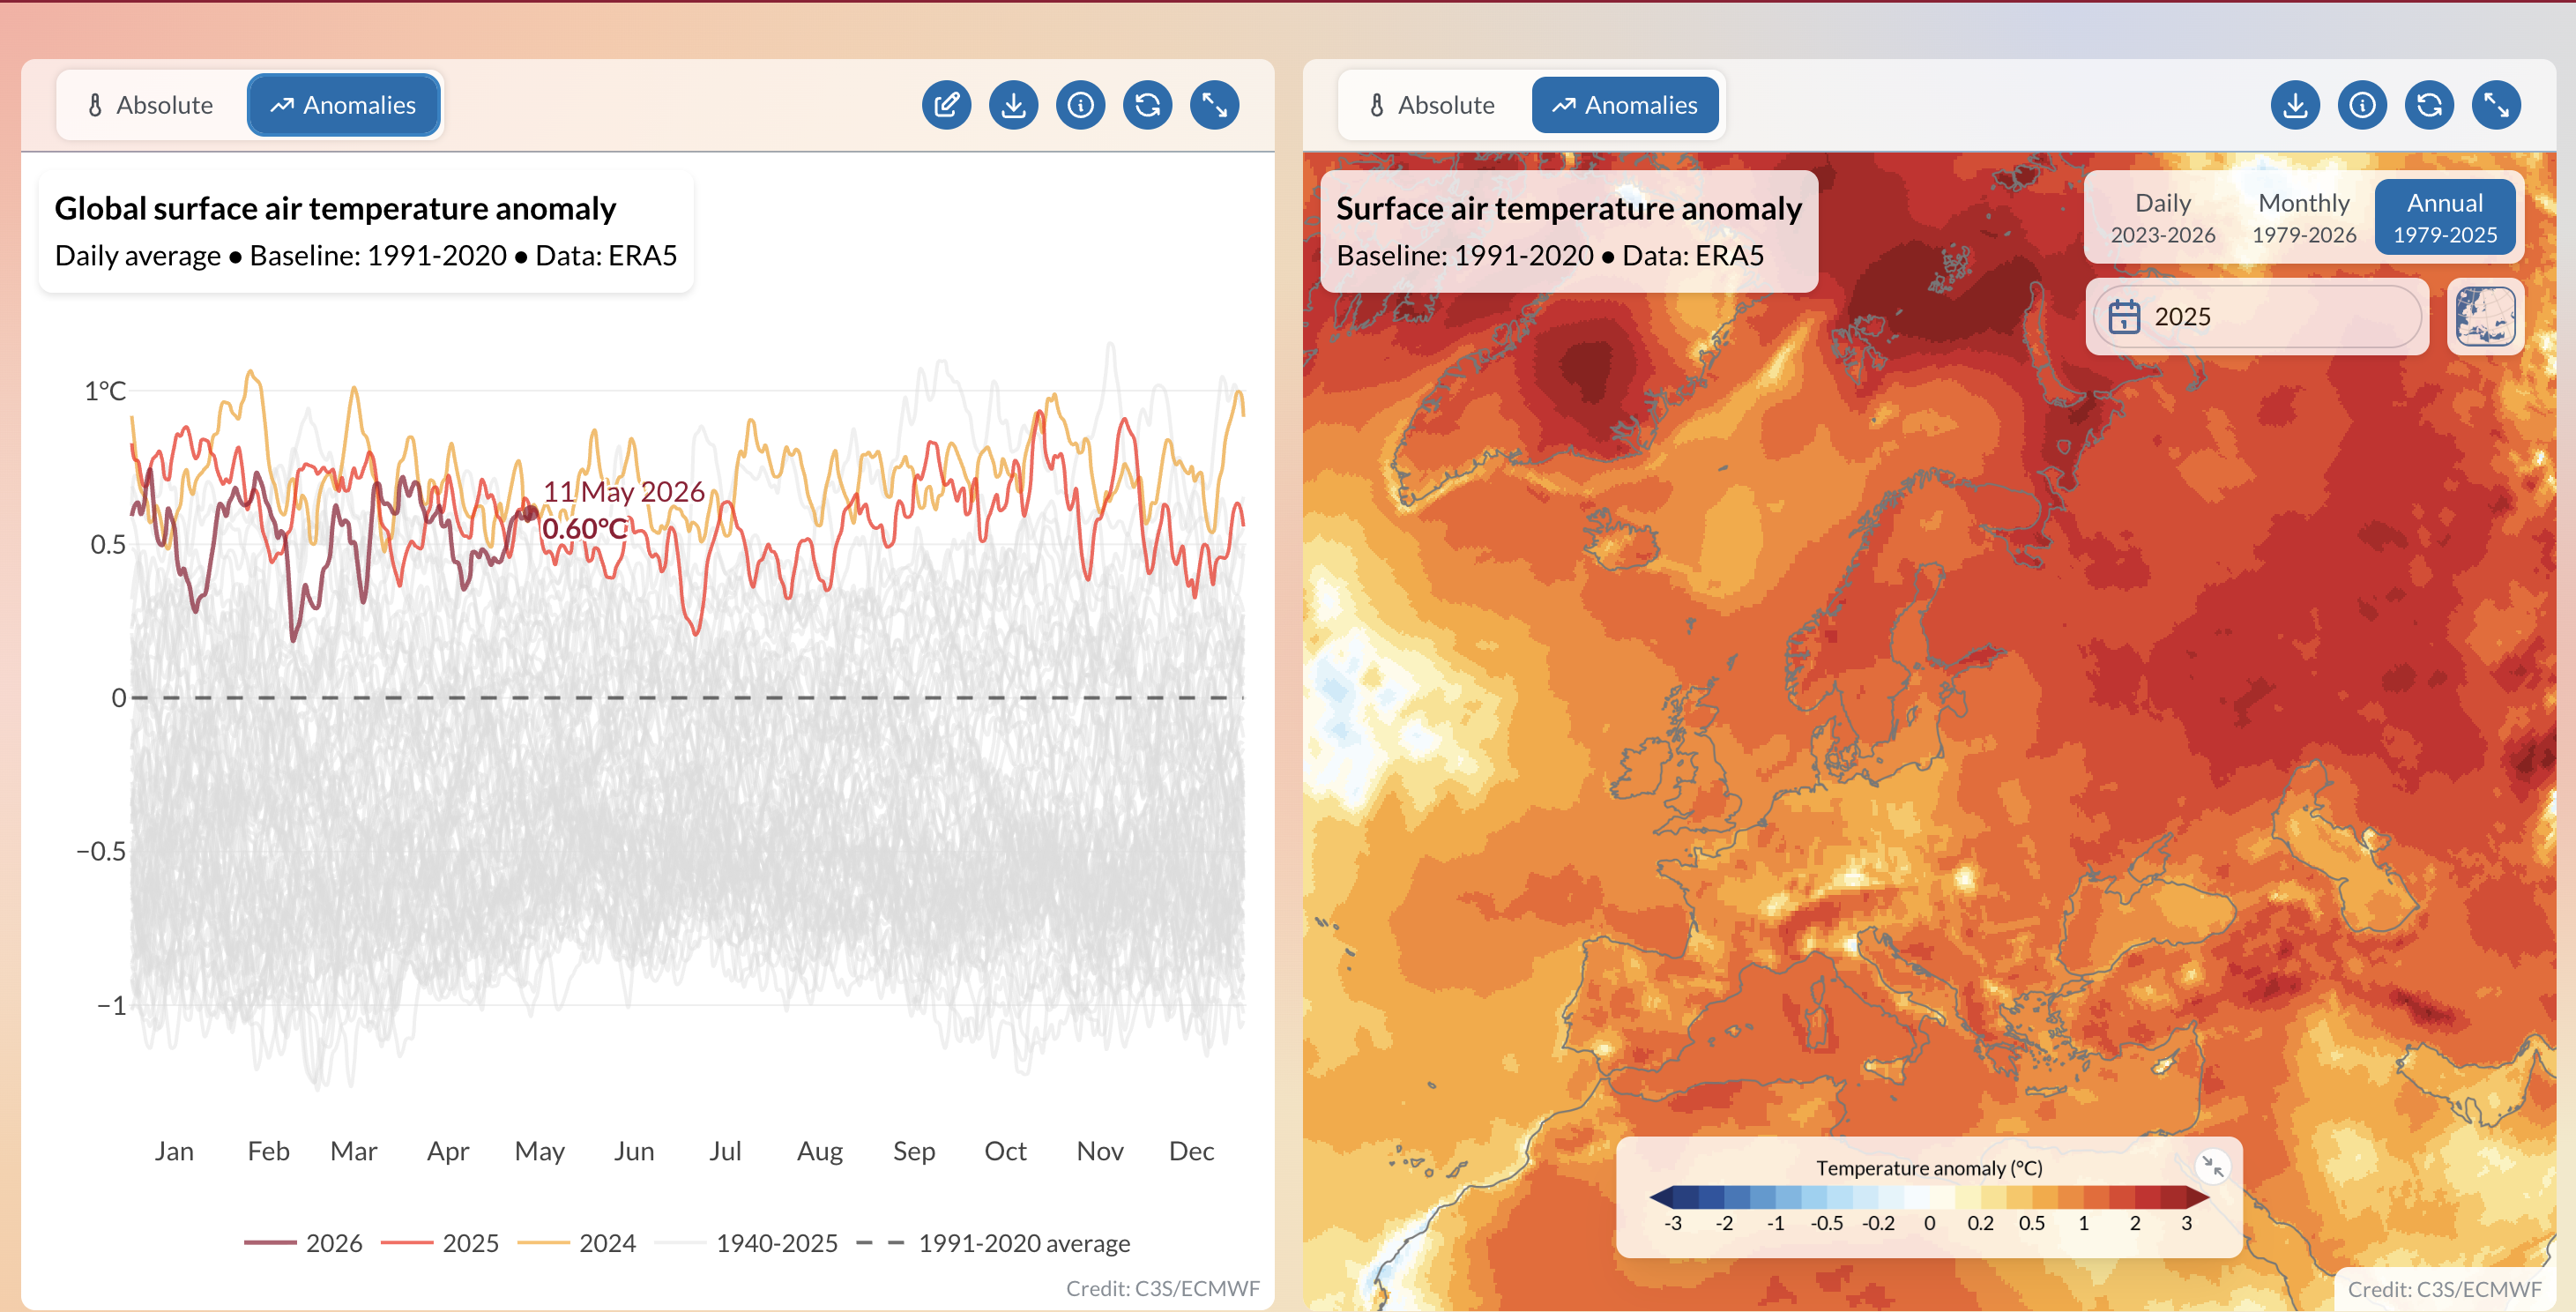
Task: Select the Daily 2023-2026 tab
Action: 2162,218
